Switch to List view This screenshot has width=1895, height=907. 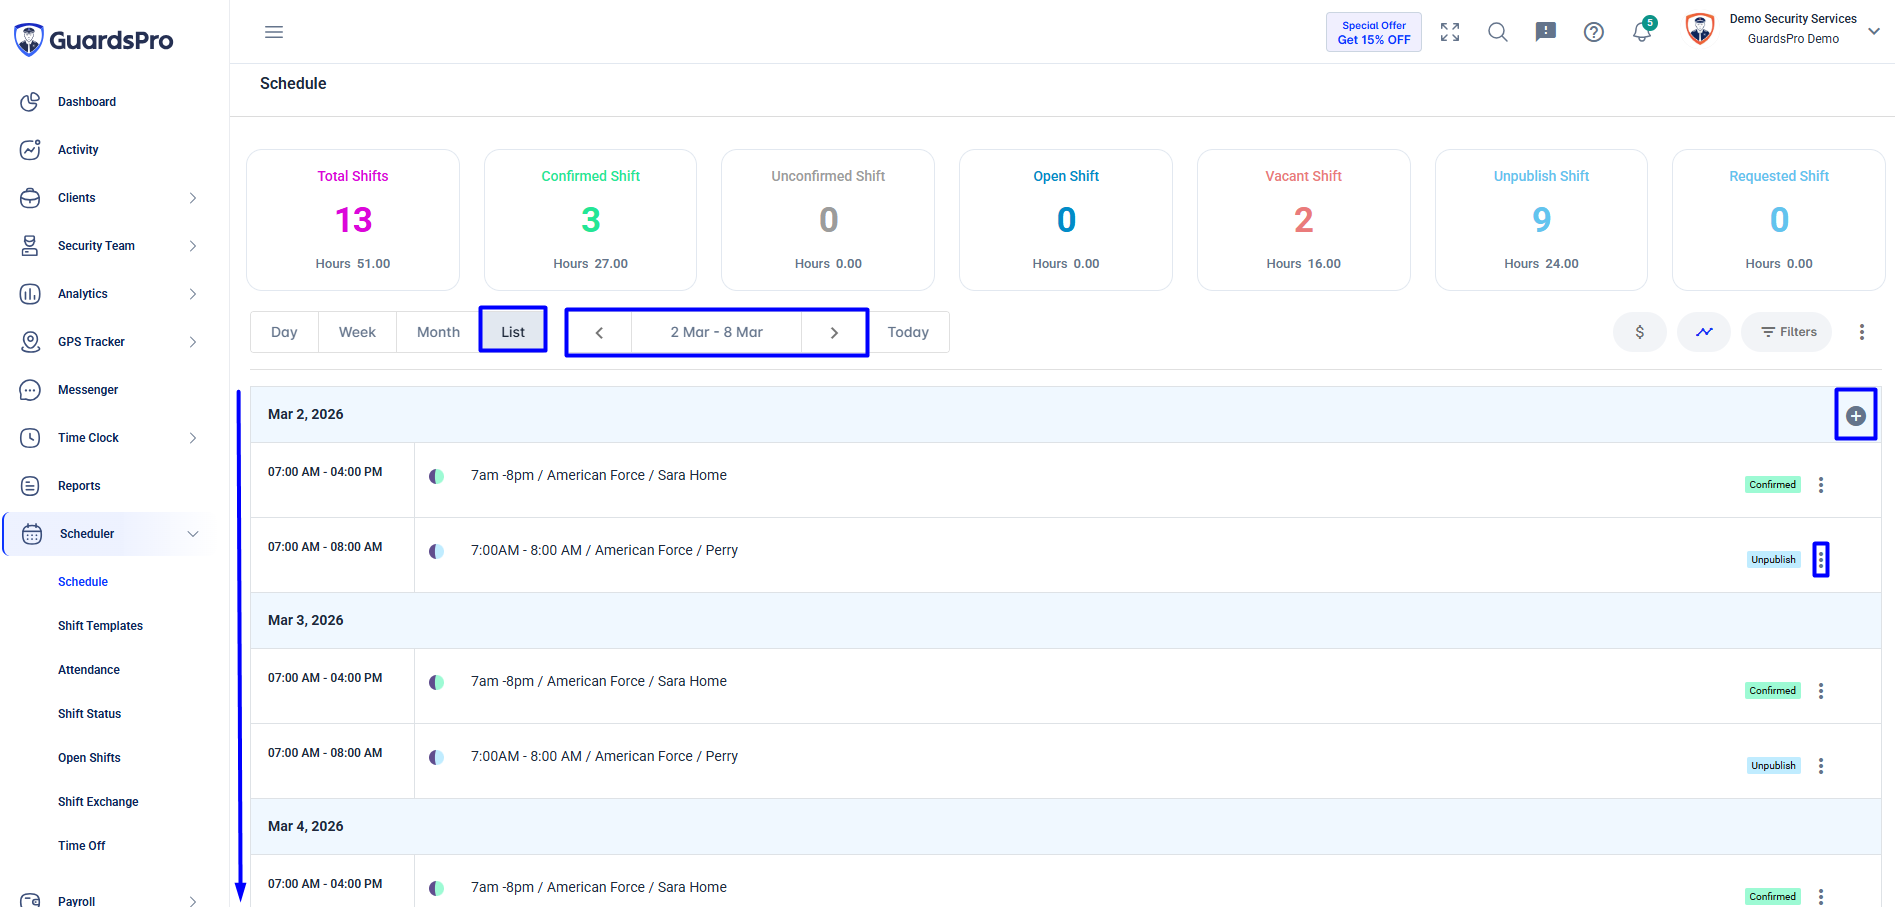[513, 332]
